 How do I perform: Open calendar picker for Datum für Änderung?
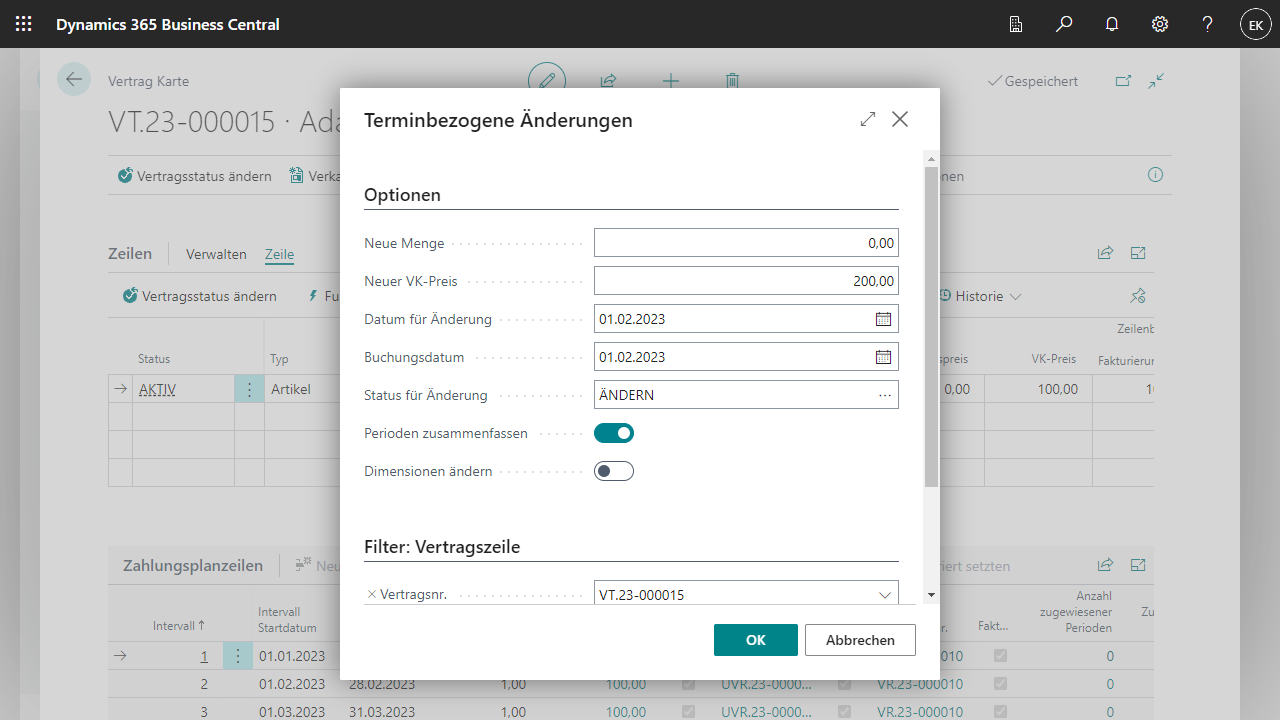(x=883, y=319)
